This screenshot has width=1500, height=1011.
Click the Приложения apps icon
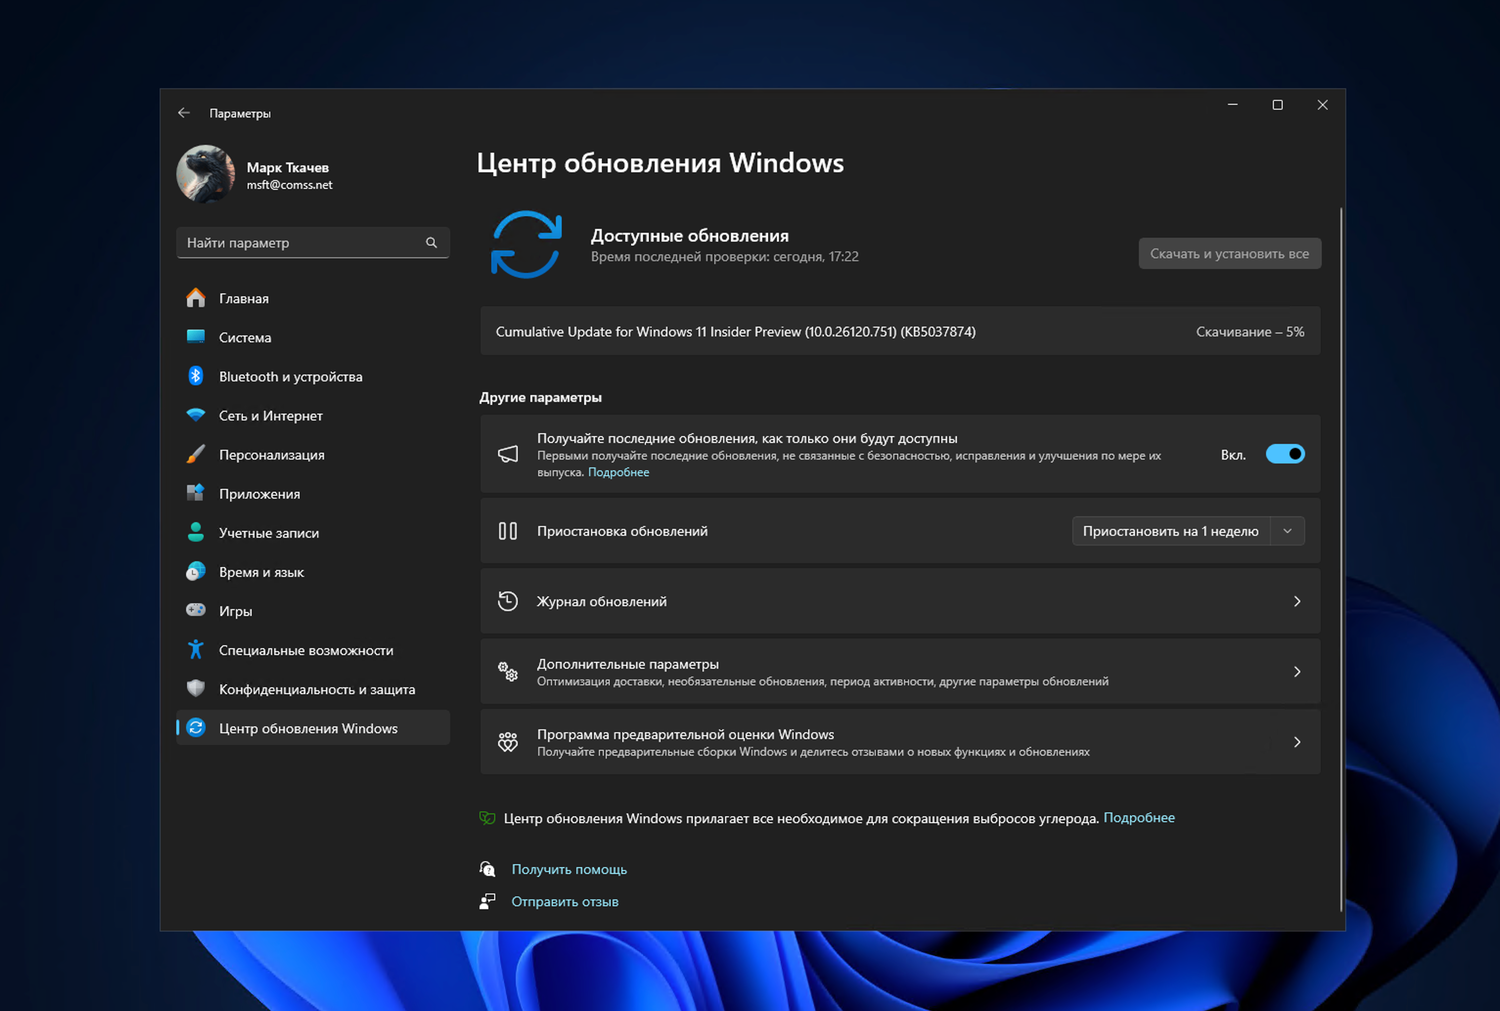(196, 493)
